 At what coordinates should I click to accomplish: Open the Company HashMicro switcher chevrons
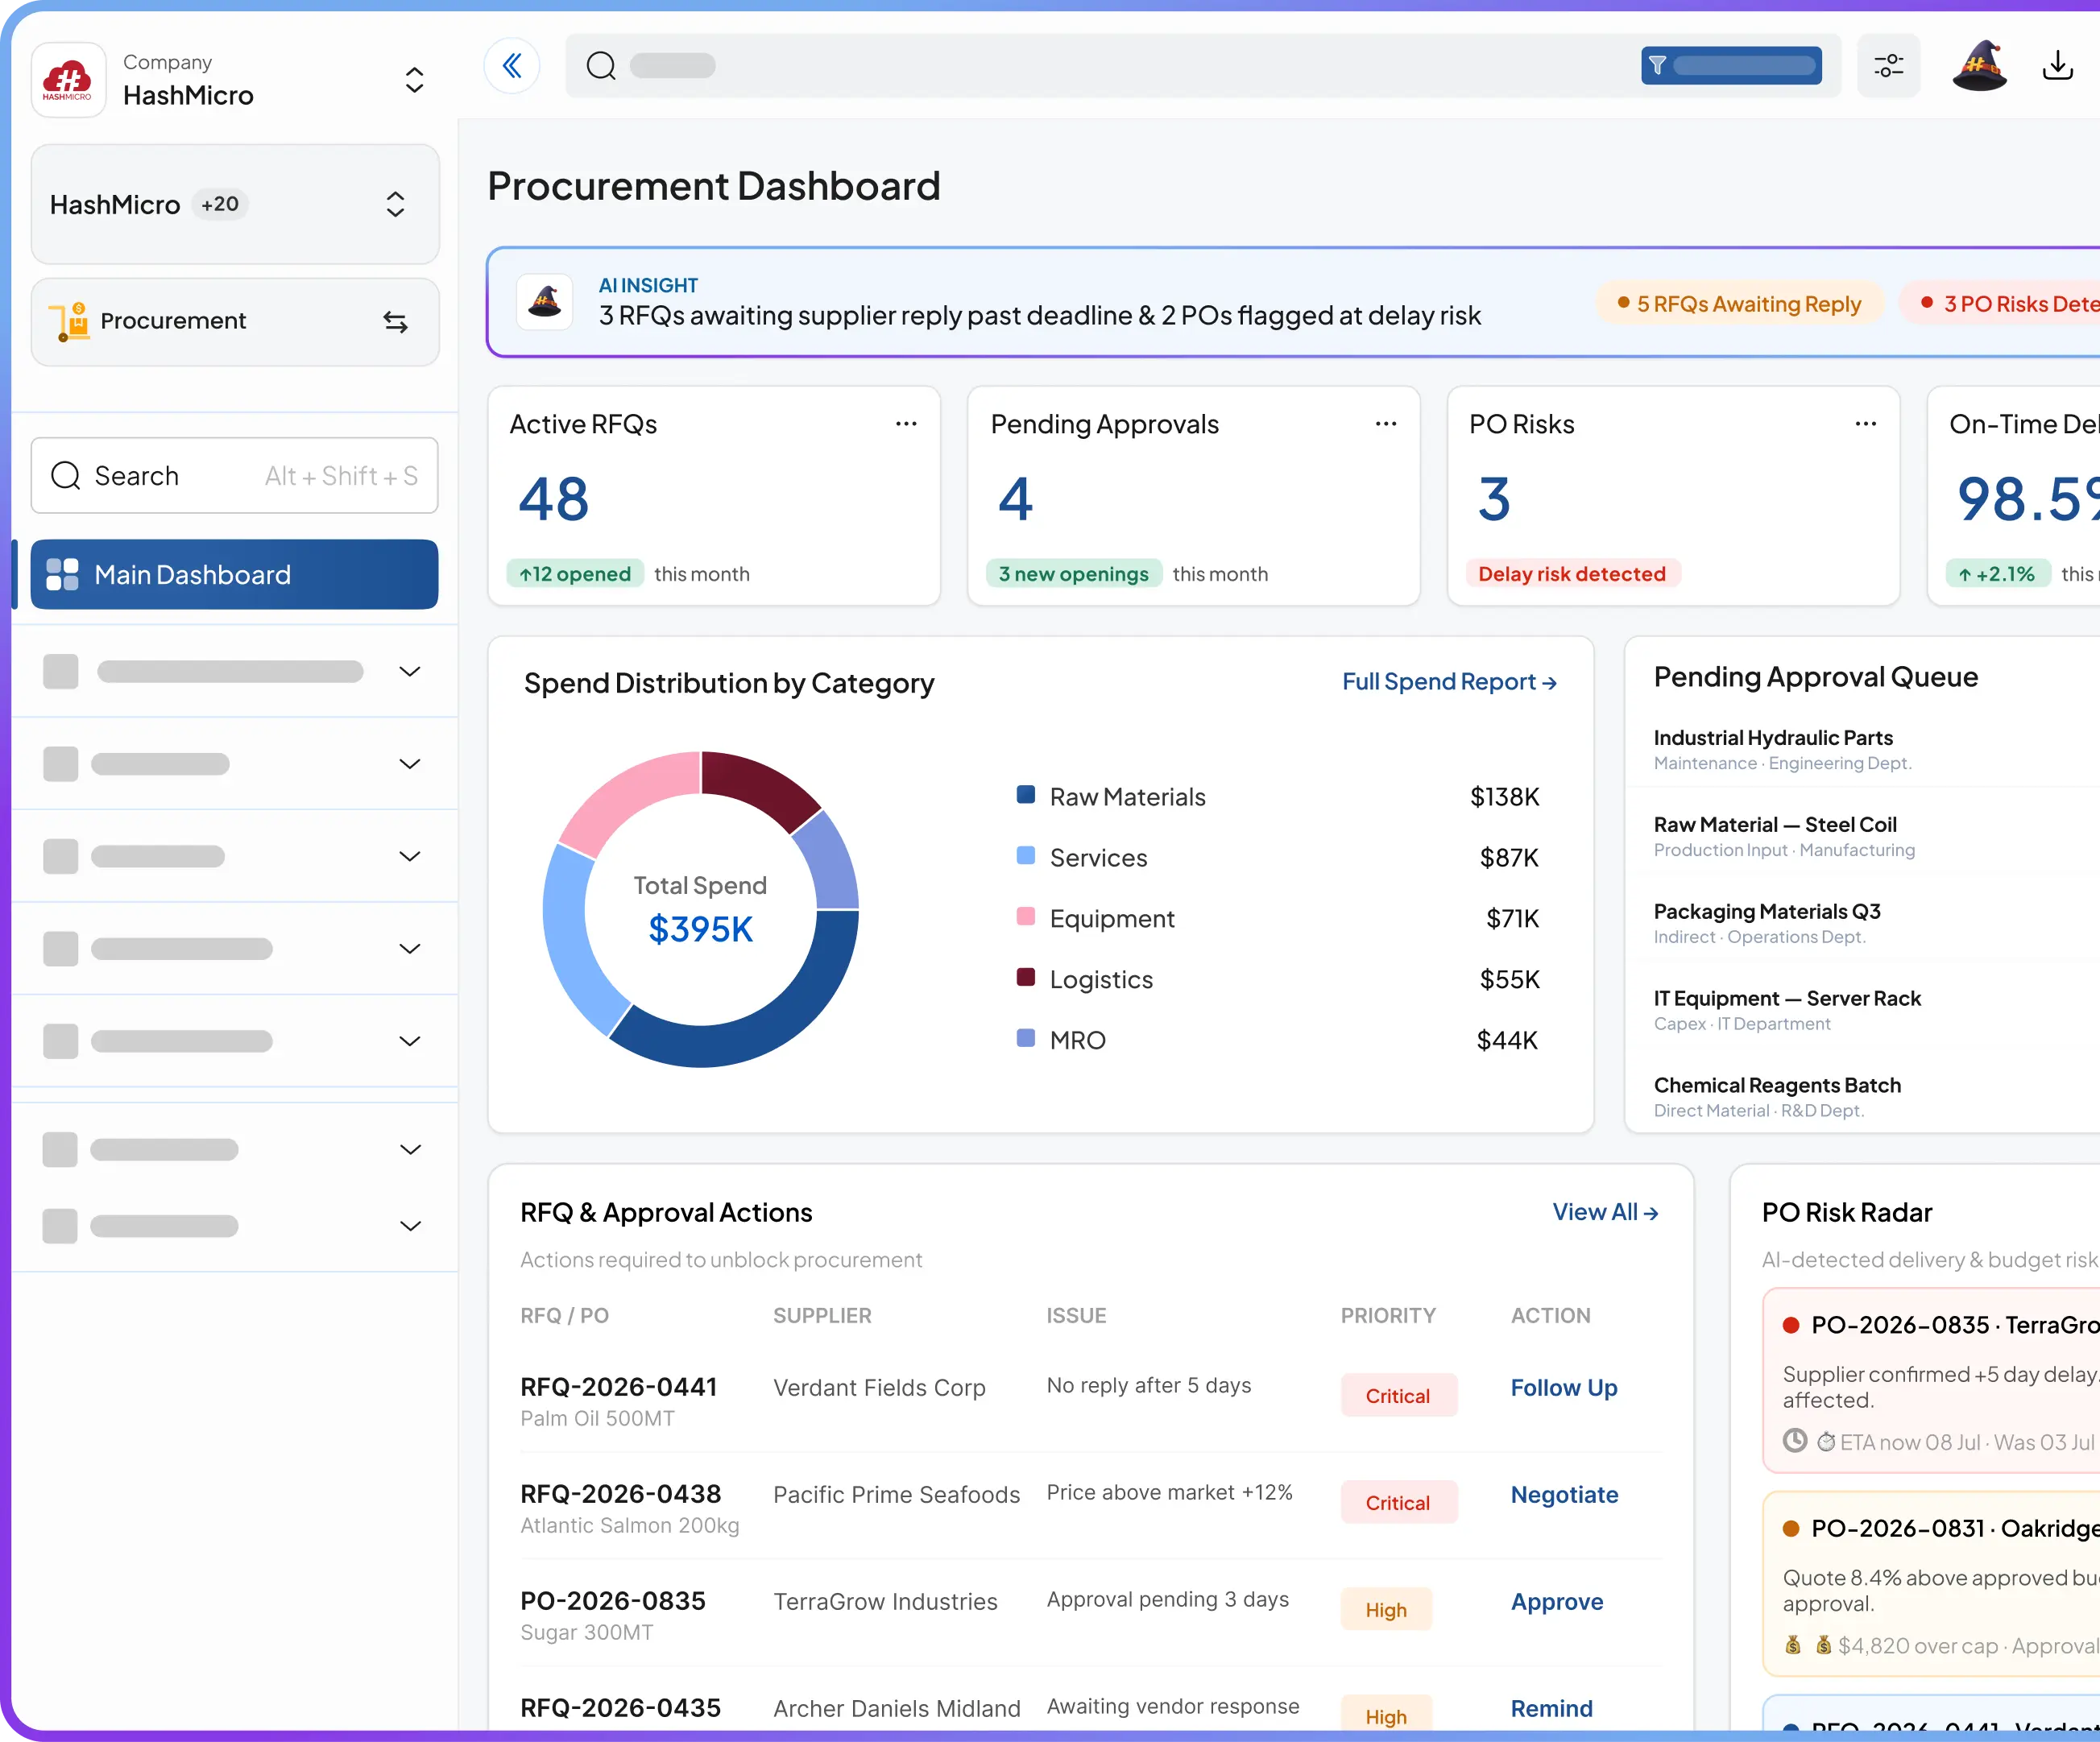click(414, 80)
